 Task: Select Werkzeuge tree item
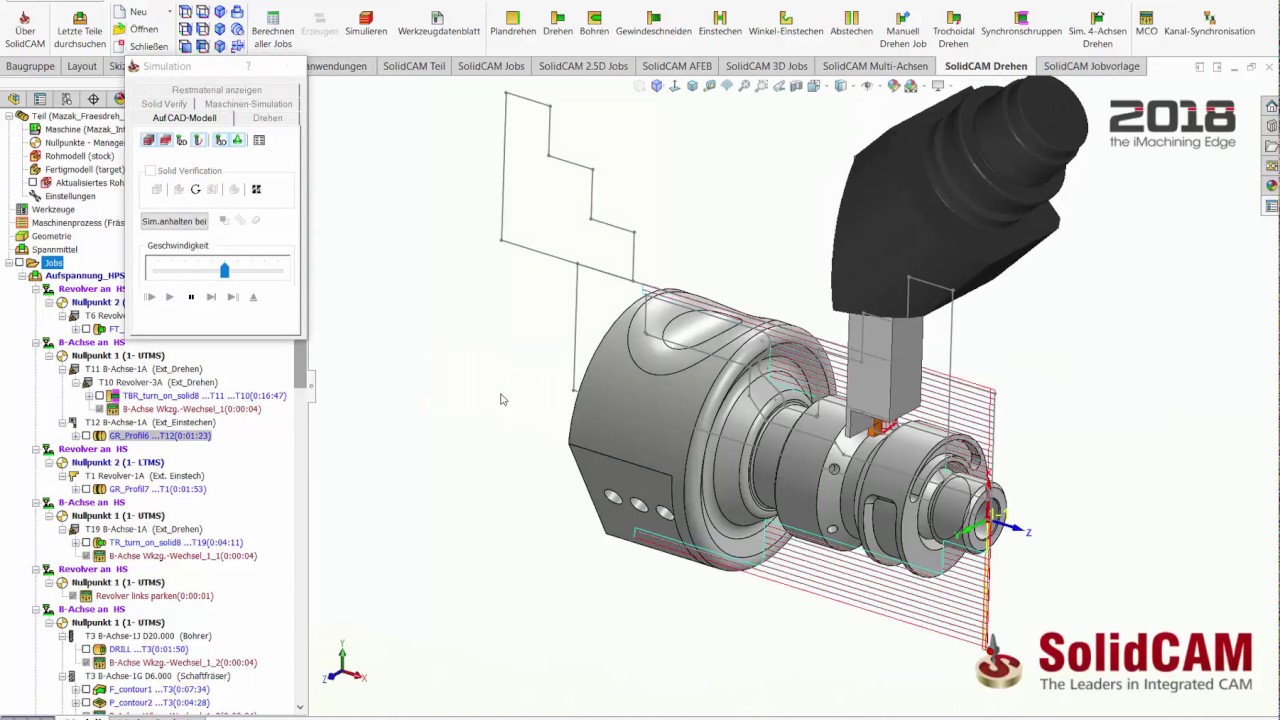click(53, 210)
